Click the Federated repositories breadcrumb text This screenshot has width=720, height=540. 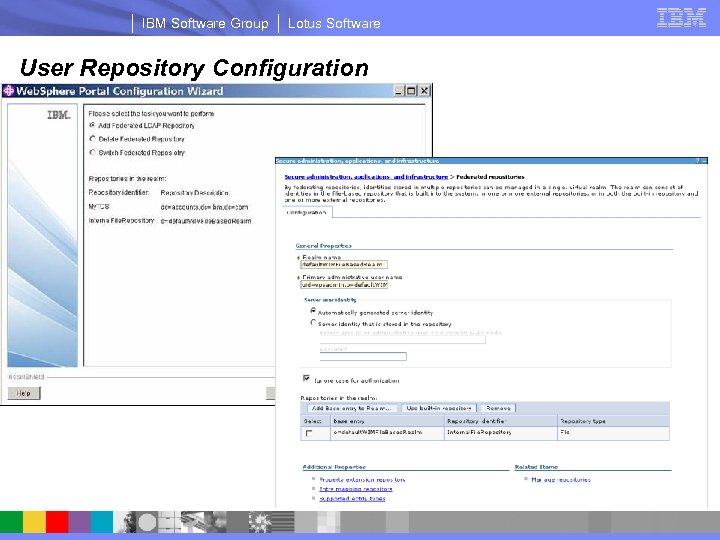tap(490, 177)
